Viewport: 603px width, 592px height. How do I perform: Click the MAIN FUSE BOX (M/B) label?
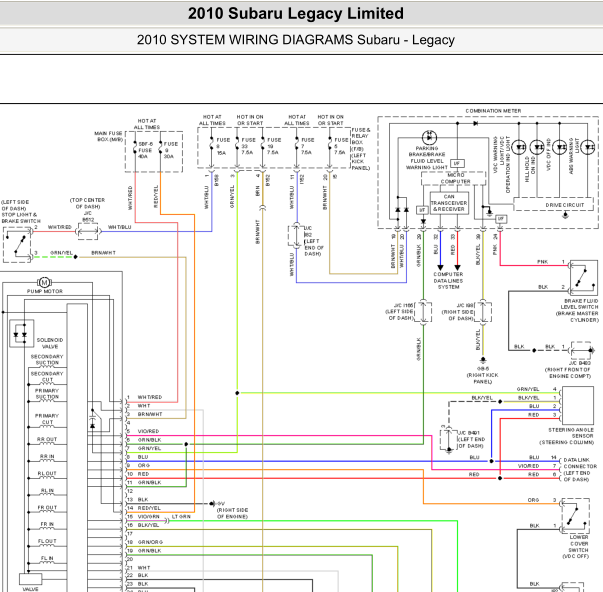click(x=109, y=136)
